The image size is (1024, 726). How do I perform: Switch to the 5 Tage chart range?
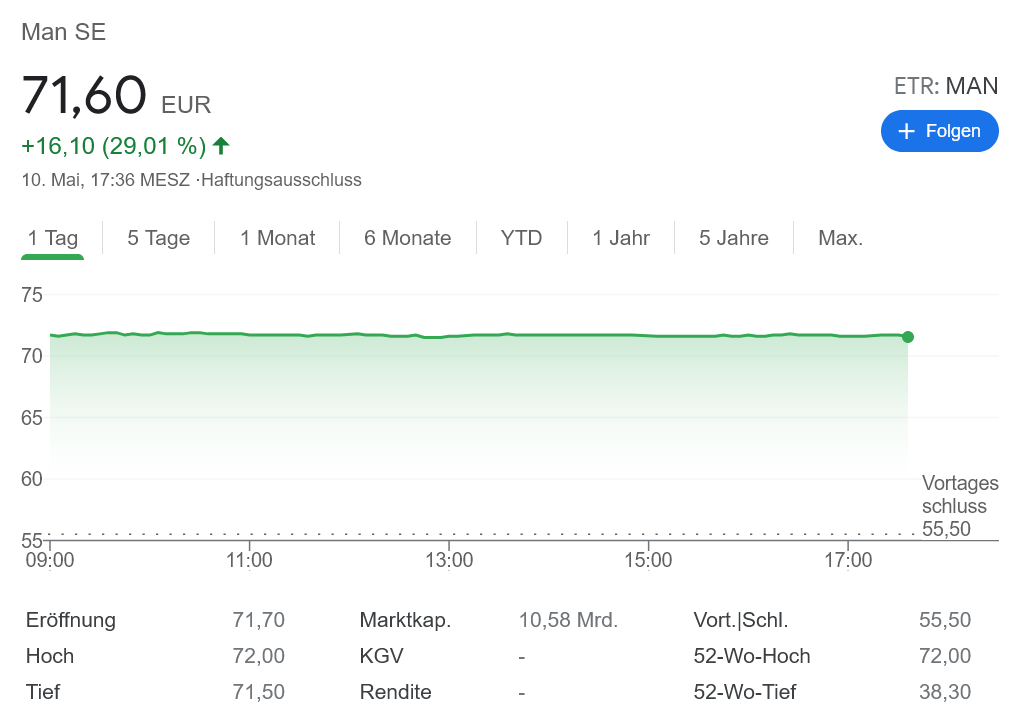[x=158, y=238]
